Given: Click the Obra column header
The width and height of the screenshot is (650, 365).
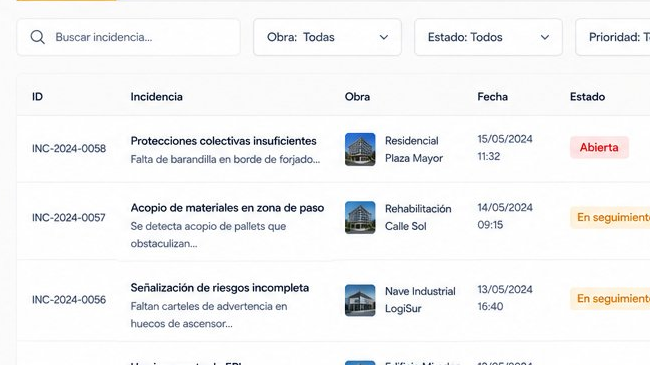Looking at the screenshot, I should (357, 97).
